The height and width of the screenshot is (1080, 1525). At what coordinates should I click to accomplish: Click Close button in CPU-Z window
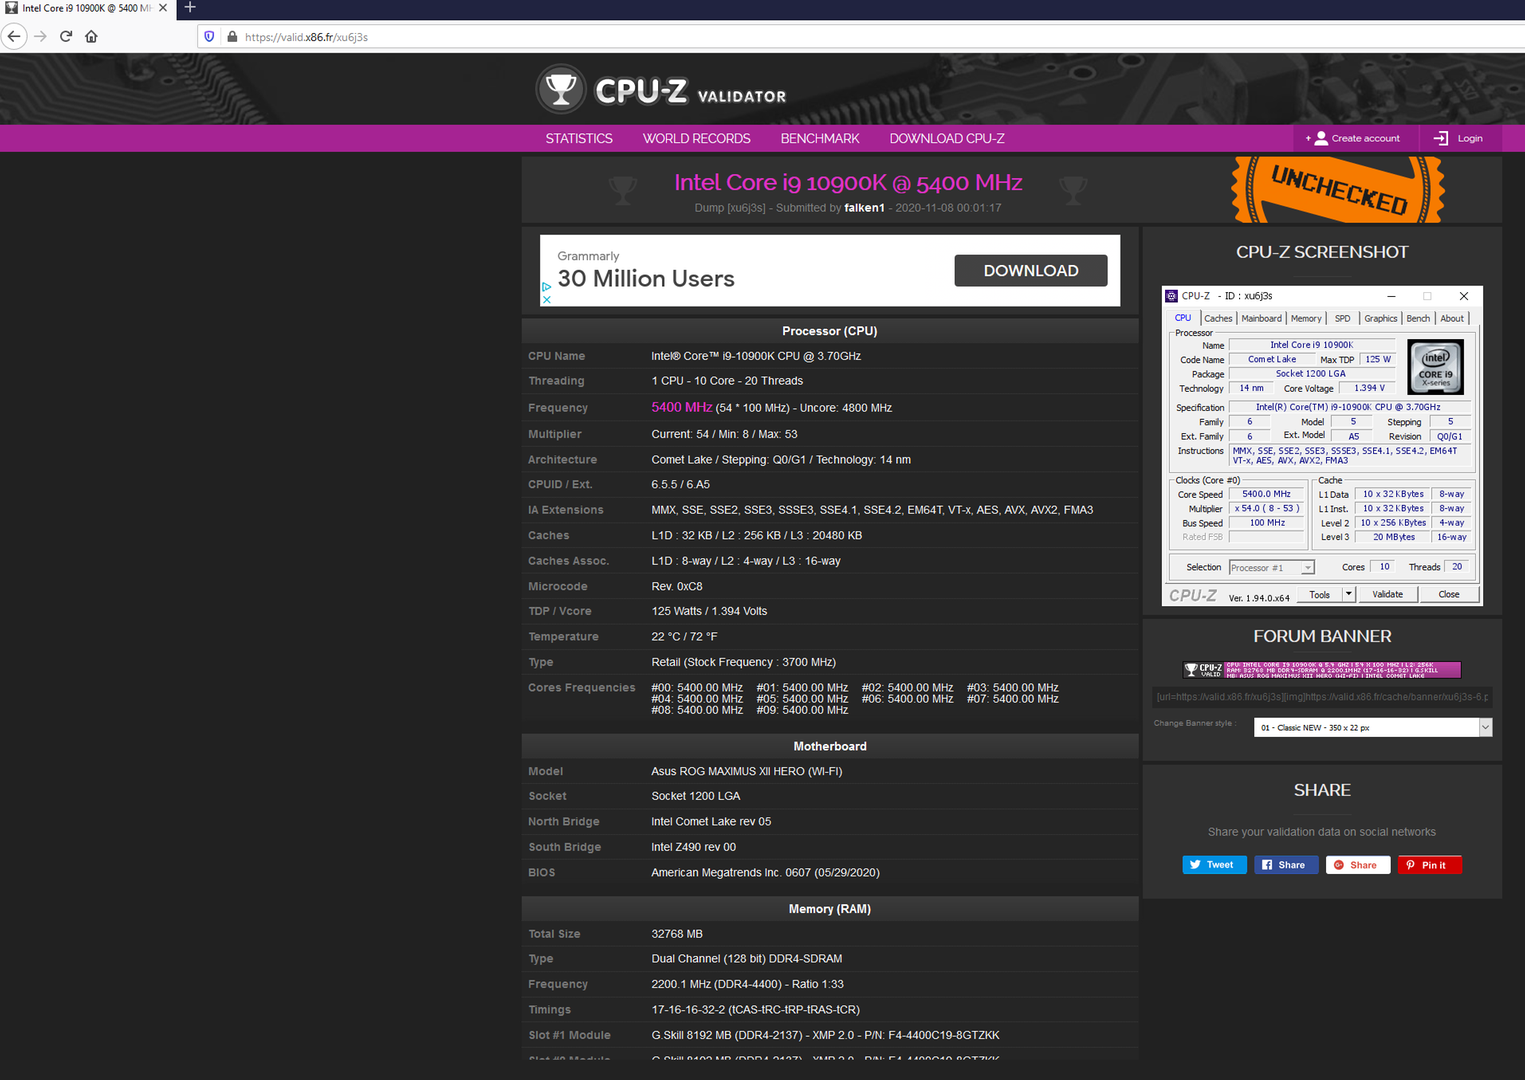(x=1448, y=595)
